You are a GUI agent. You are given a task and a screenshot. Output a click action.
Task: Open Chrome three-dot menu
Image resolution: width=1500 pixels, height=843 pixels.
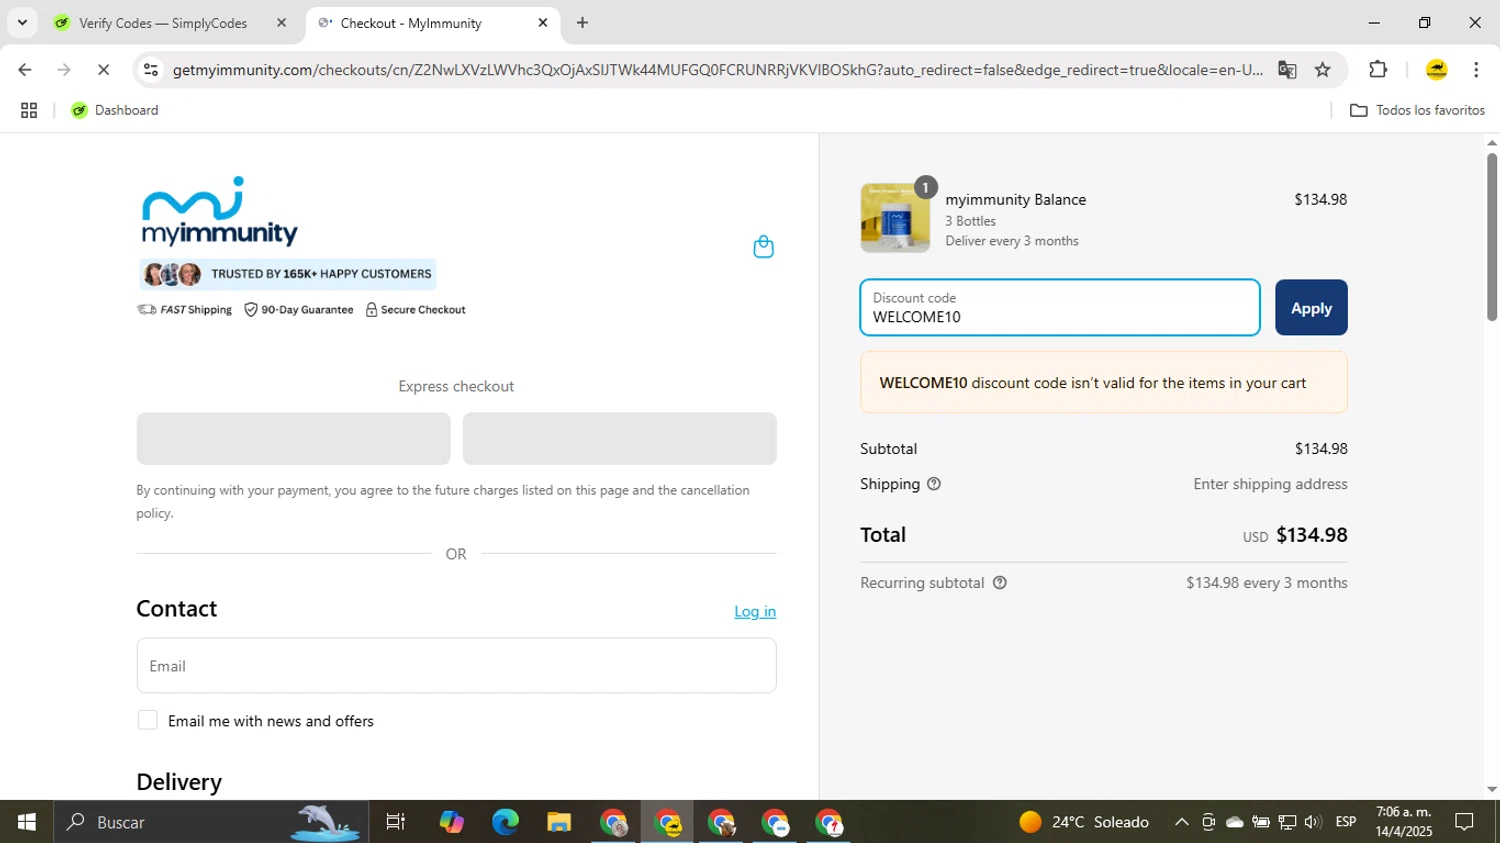coord(1476,70)
